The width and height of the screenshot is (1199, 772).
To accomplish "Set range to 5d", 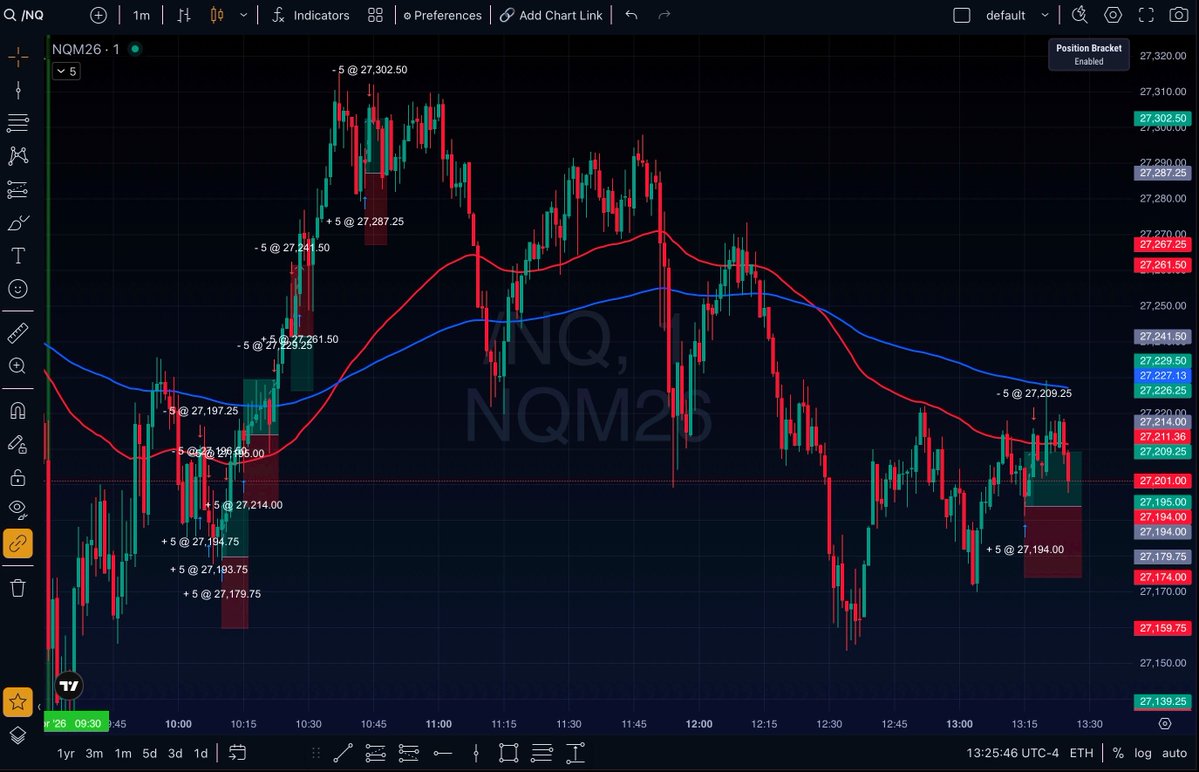I will pos(150,754).
